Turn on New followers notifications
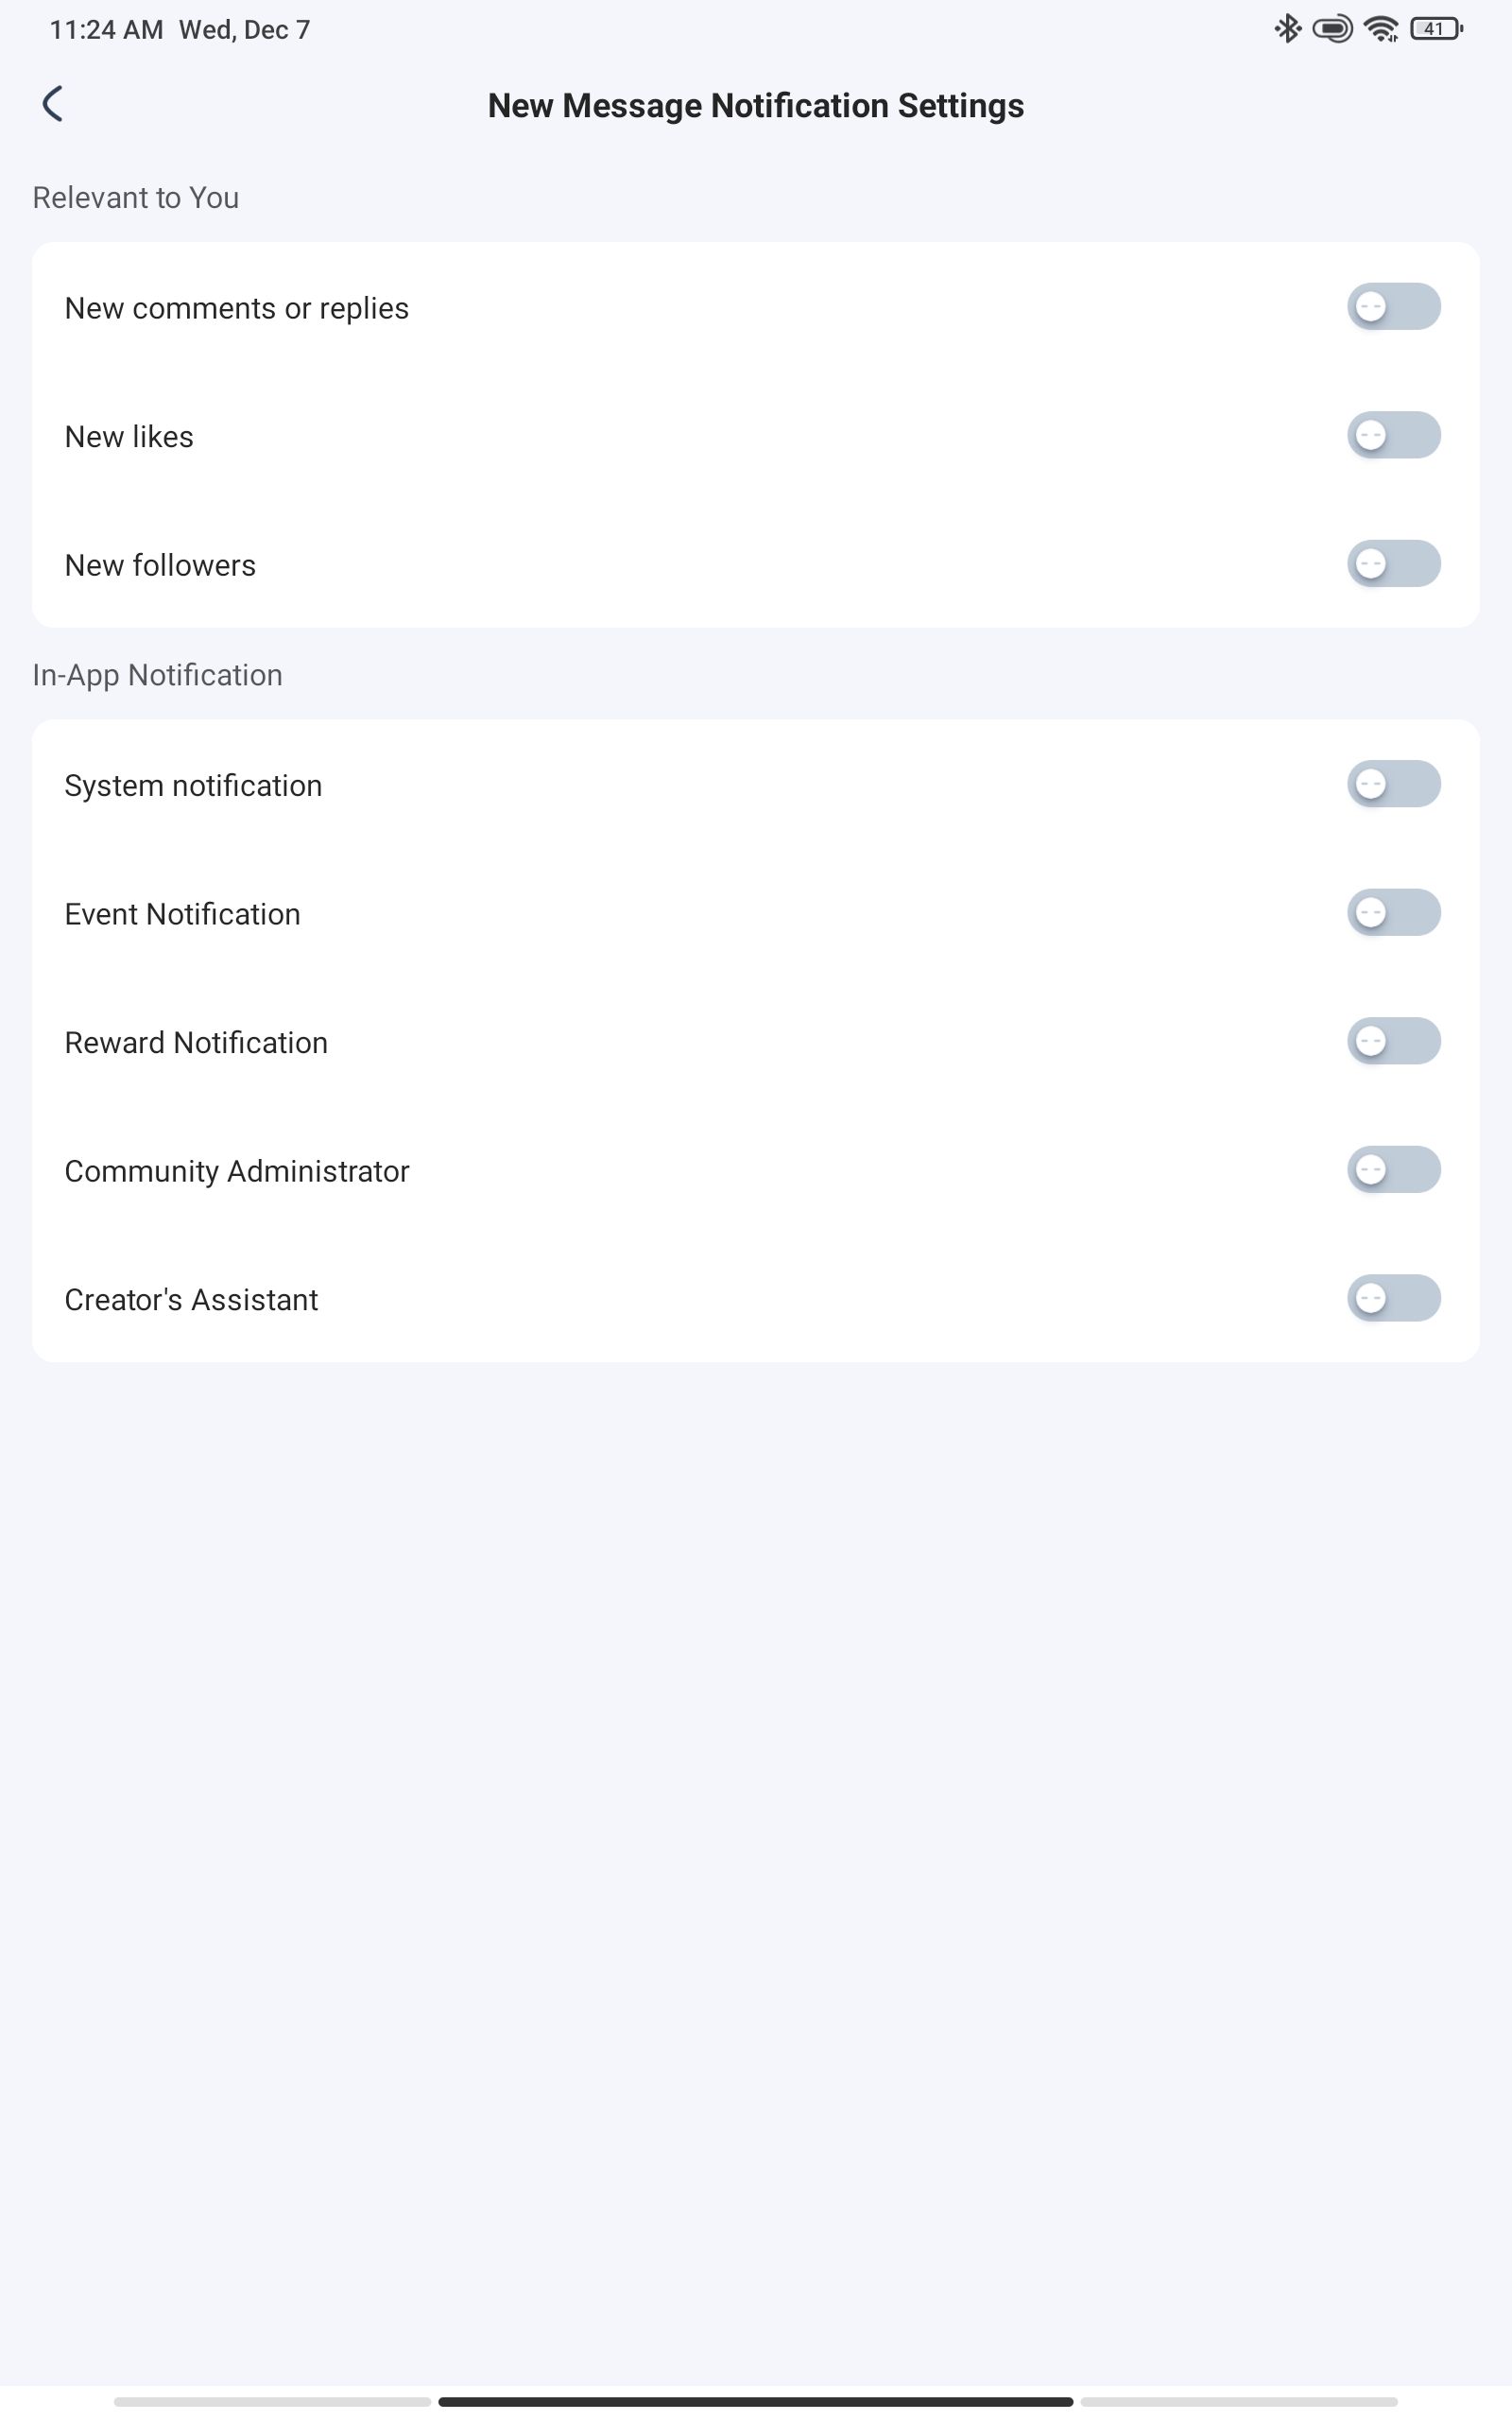Viewport: 1512px width, 2420px height. click(x=1393, y=564)
